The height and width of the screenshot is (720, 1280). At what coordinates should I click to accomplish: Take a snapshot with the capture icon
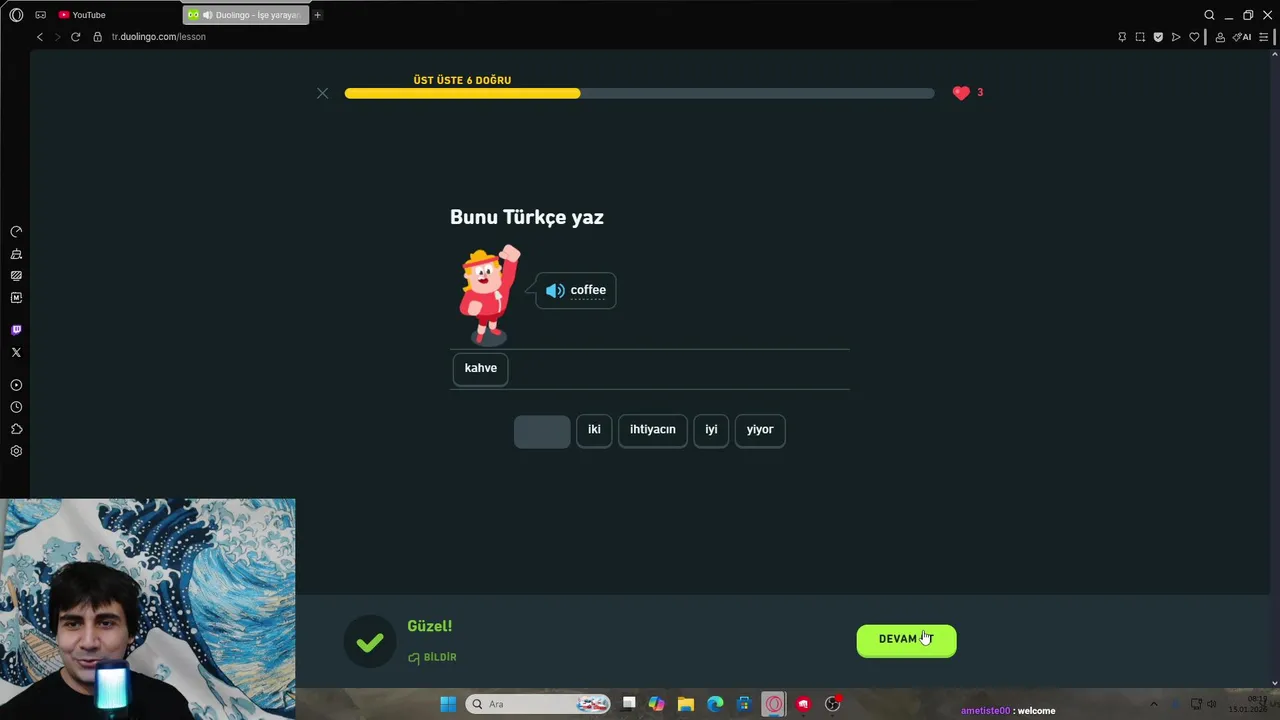tap(1140, 37)
